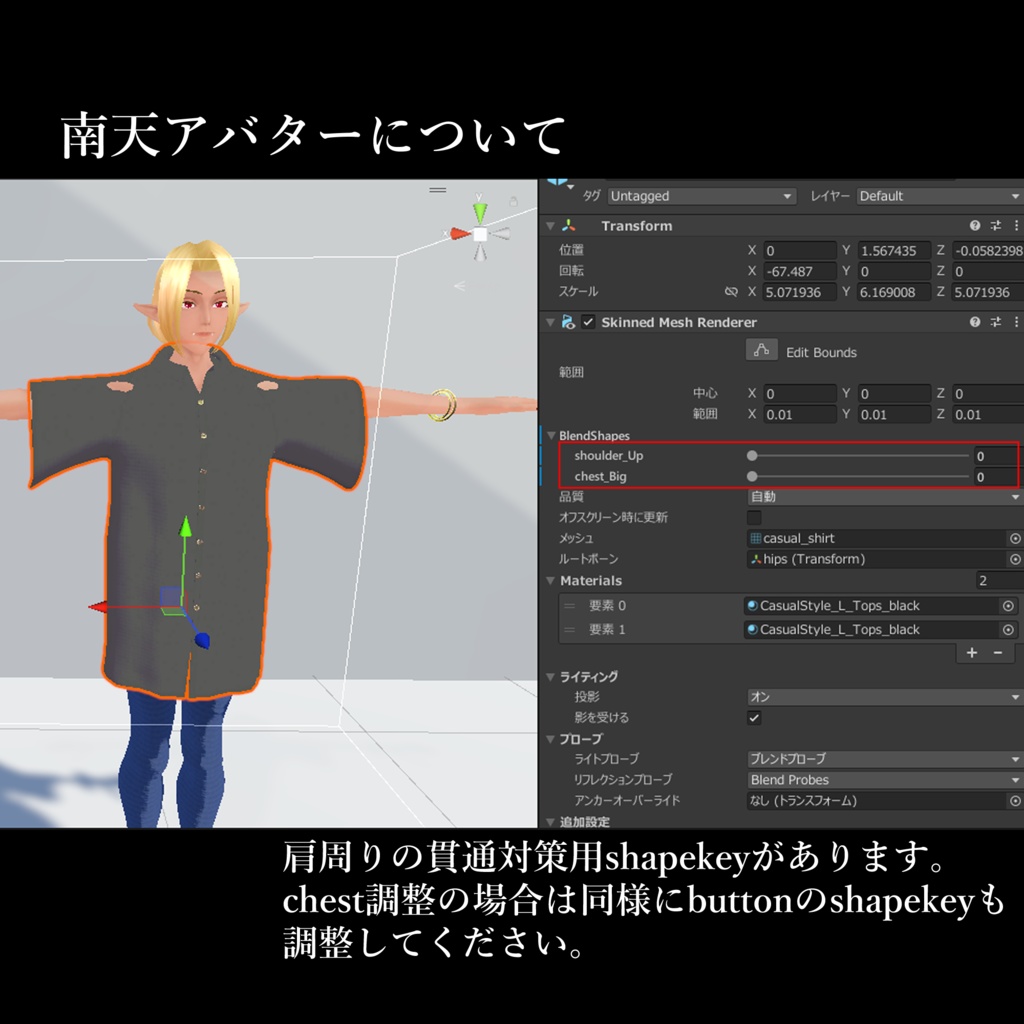The height and width of the screenshot is (1024, 1024).
Task: Click the drag handle of material element 0
Action: [x=569, y=606]
